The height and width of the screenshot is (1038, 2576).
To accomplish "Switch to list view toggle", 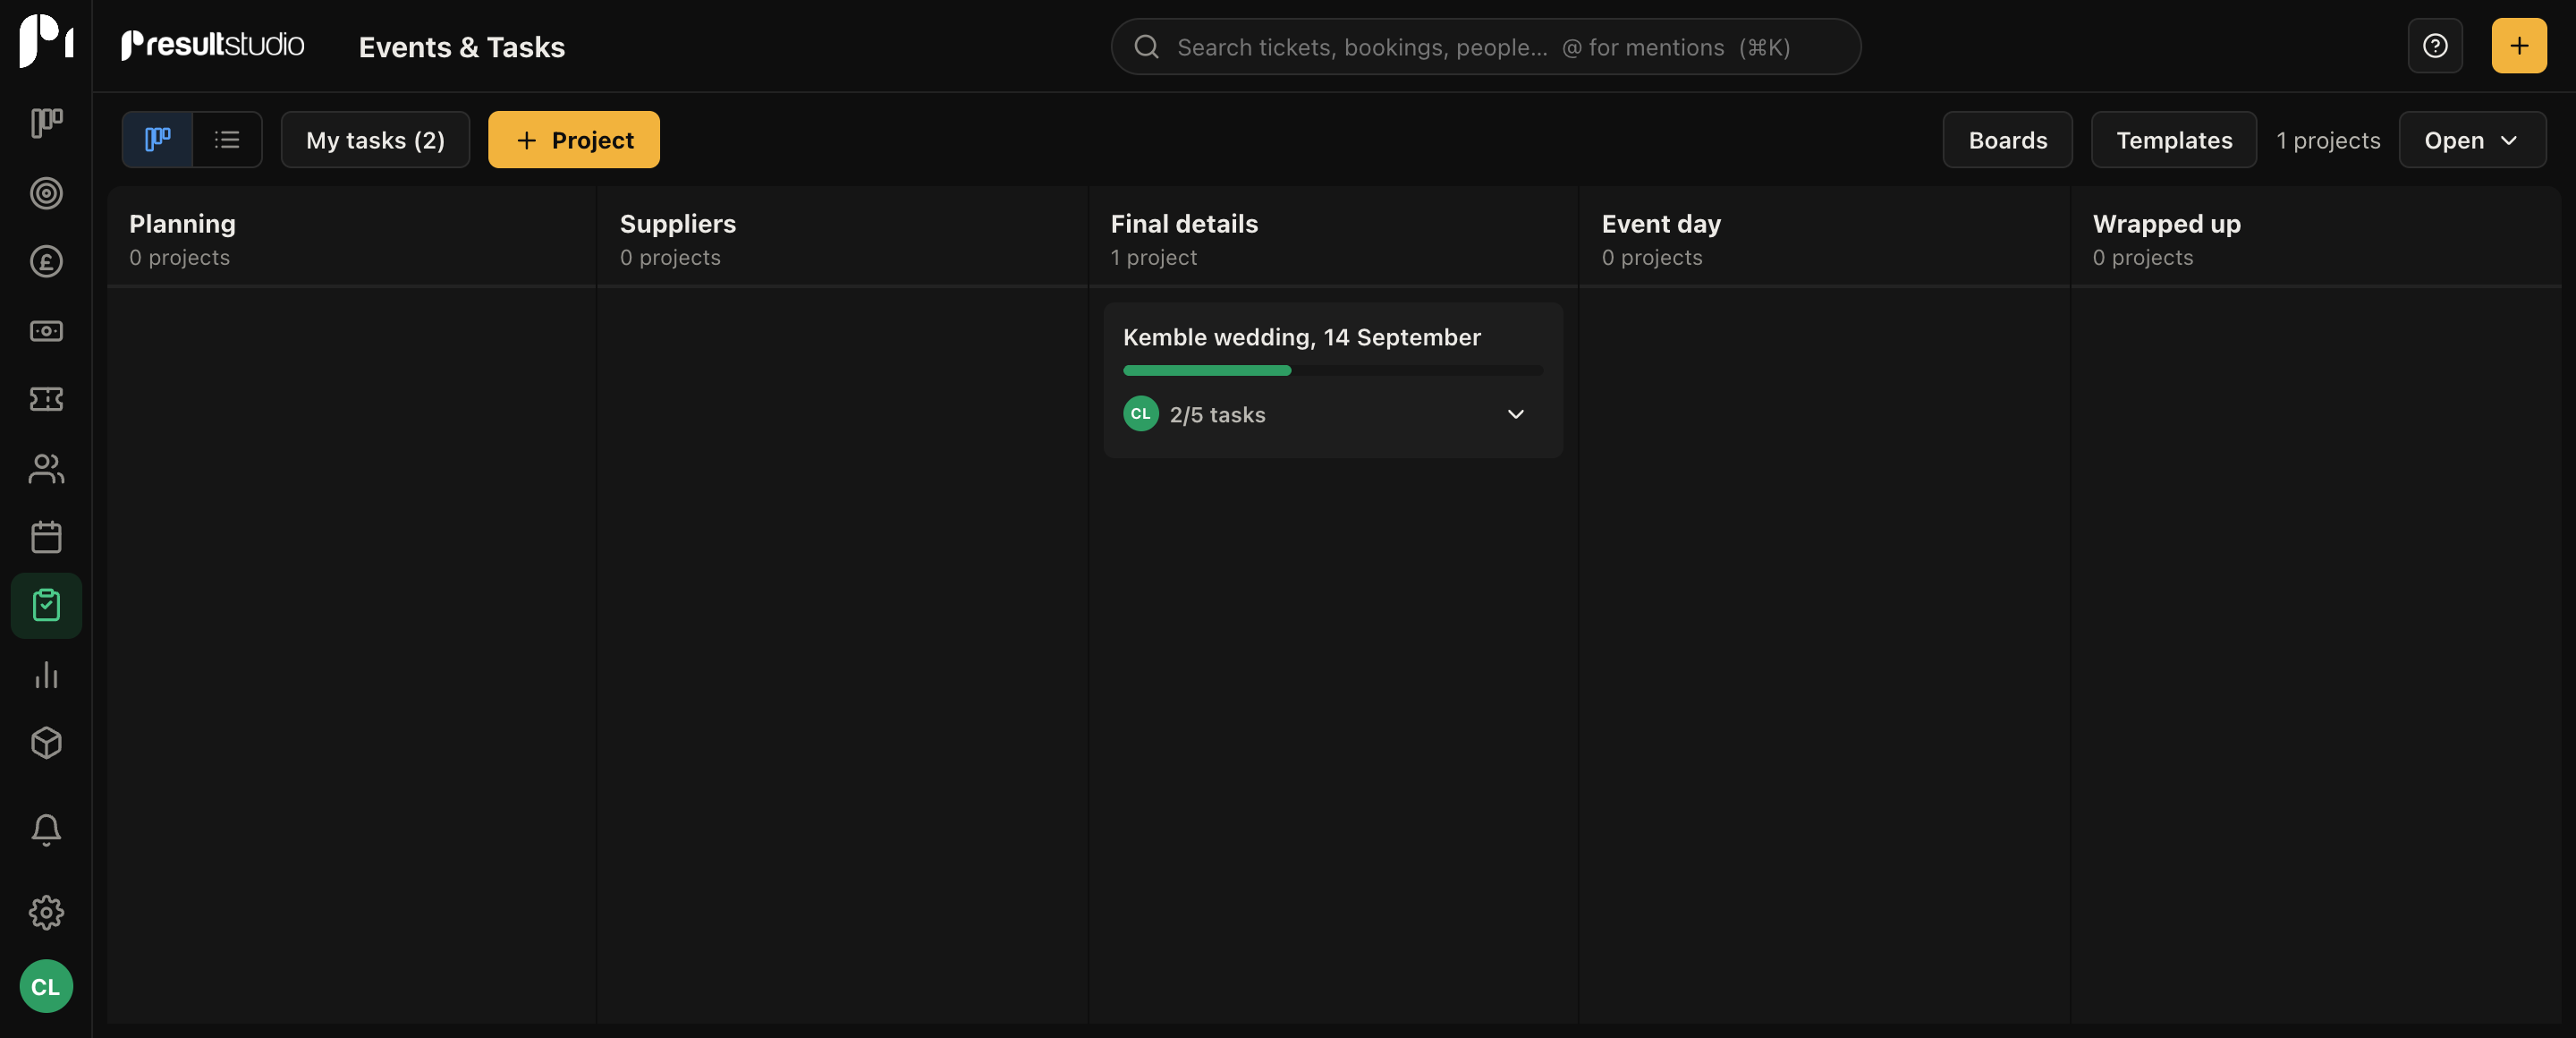I will coord(227,139).
